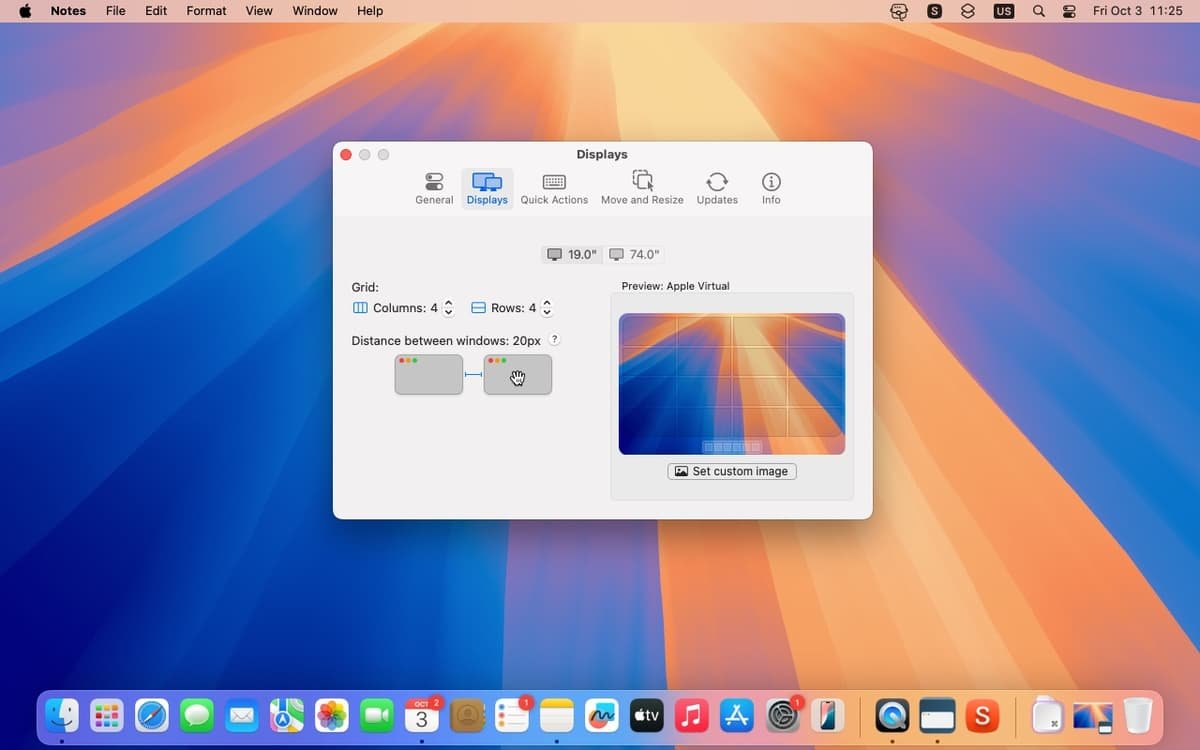The width and height of the screenshot is (1200, 750).
Task: Open the Move and Resize tab
Action: [642, 187]
